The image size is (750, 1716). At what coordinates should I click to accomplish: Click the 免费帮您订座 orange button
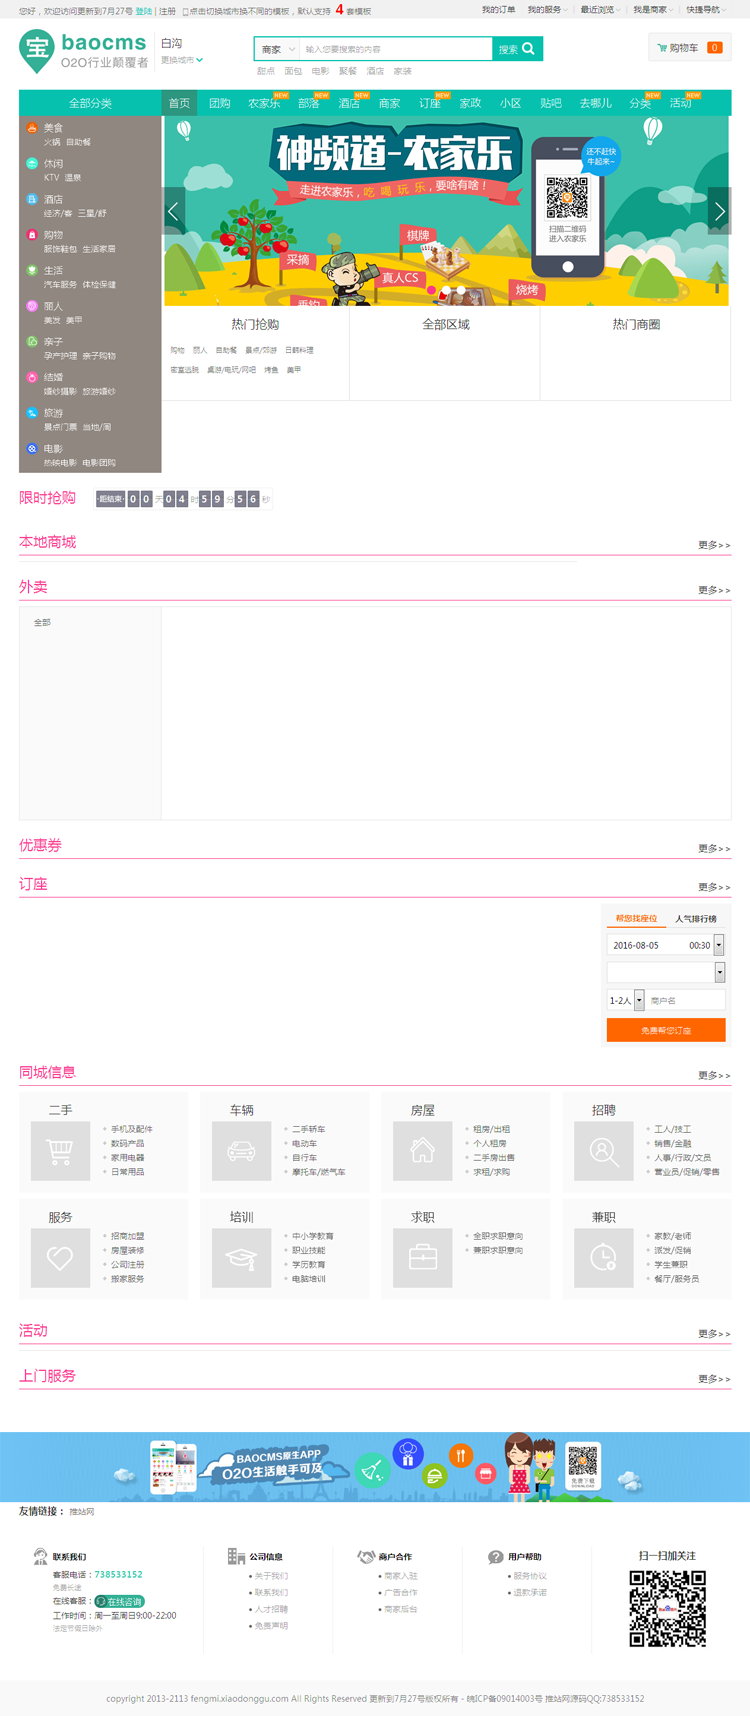pyautogui.click(x=666, y=1030)
